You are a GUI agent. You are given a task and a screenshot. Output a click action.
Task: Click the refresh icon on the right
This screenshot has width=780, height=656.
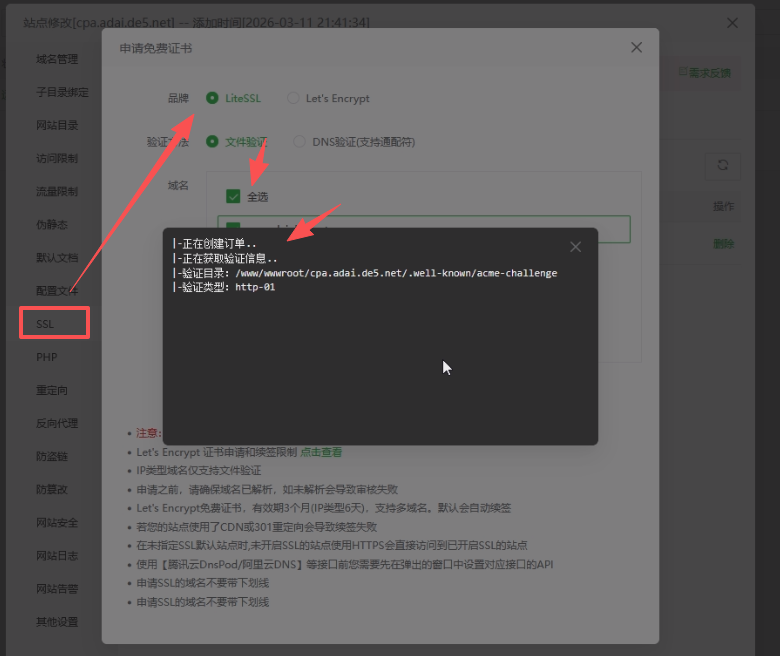pos(723,166)
